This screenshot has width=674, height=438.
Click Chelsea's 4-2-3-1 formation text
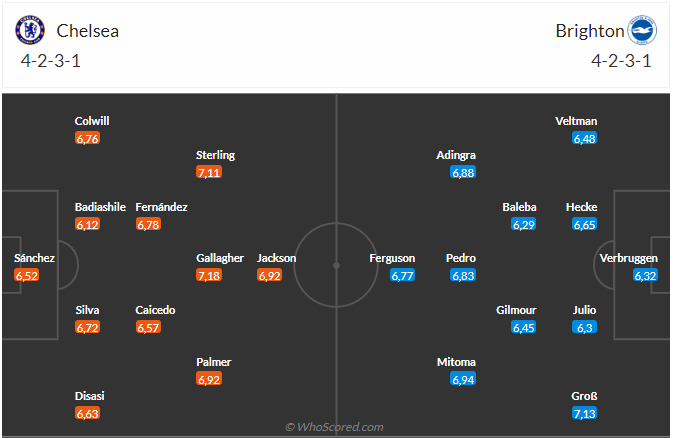click(52, 60)
